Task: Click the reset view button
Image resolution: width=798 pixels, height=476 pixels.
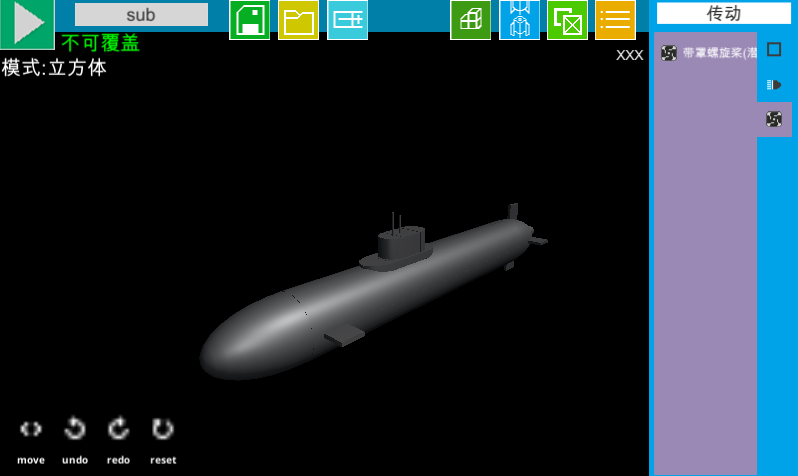Action: (163, 429)
